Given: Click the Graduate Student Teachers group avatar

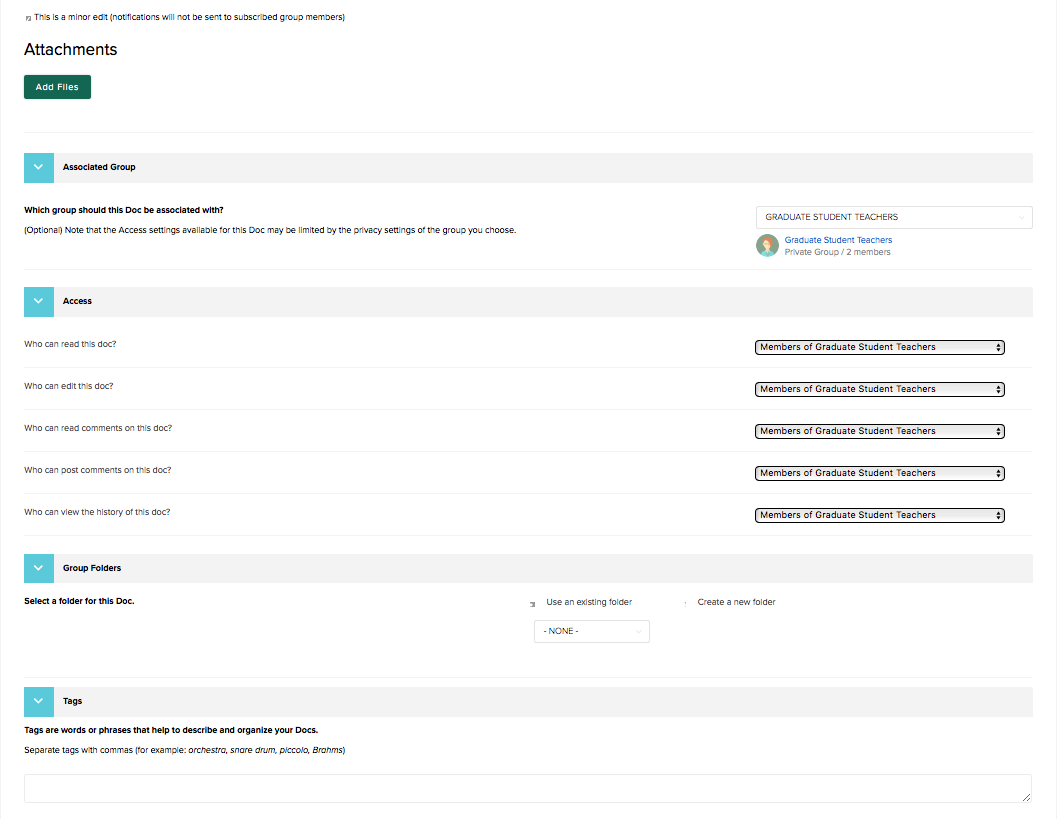Looking at the screenshot, I should (767, 246).
